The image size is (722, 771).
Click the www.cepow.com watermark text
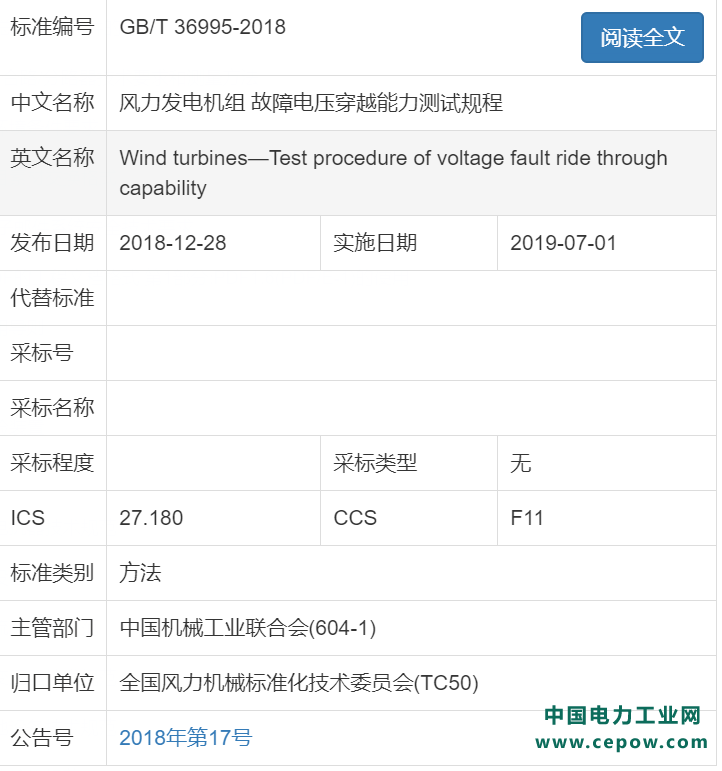tap(622, 742)
